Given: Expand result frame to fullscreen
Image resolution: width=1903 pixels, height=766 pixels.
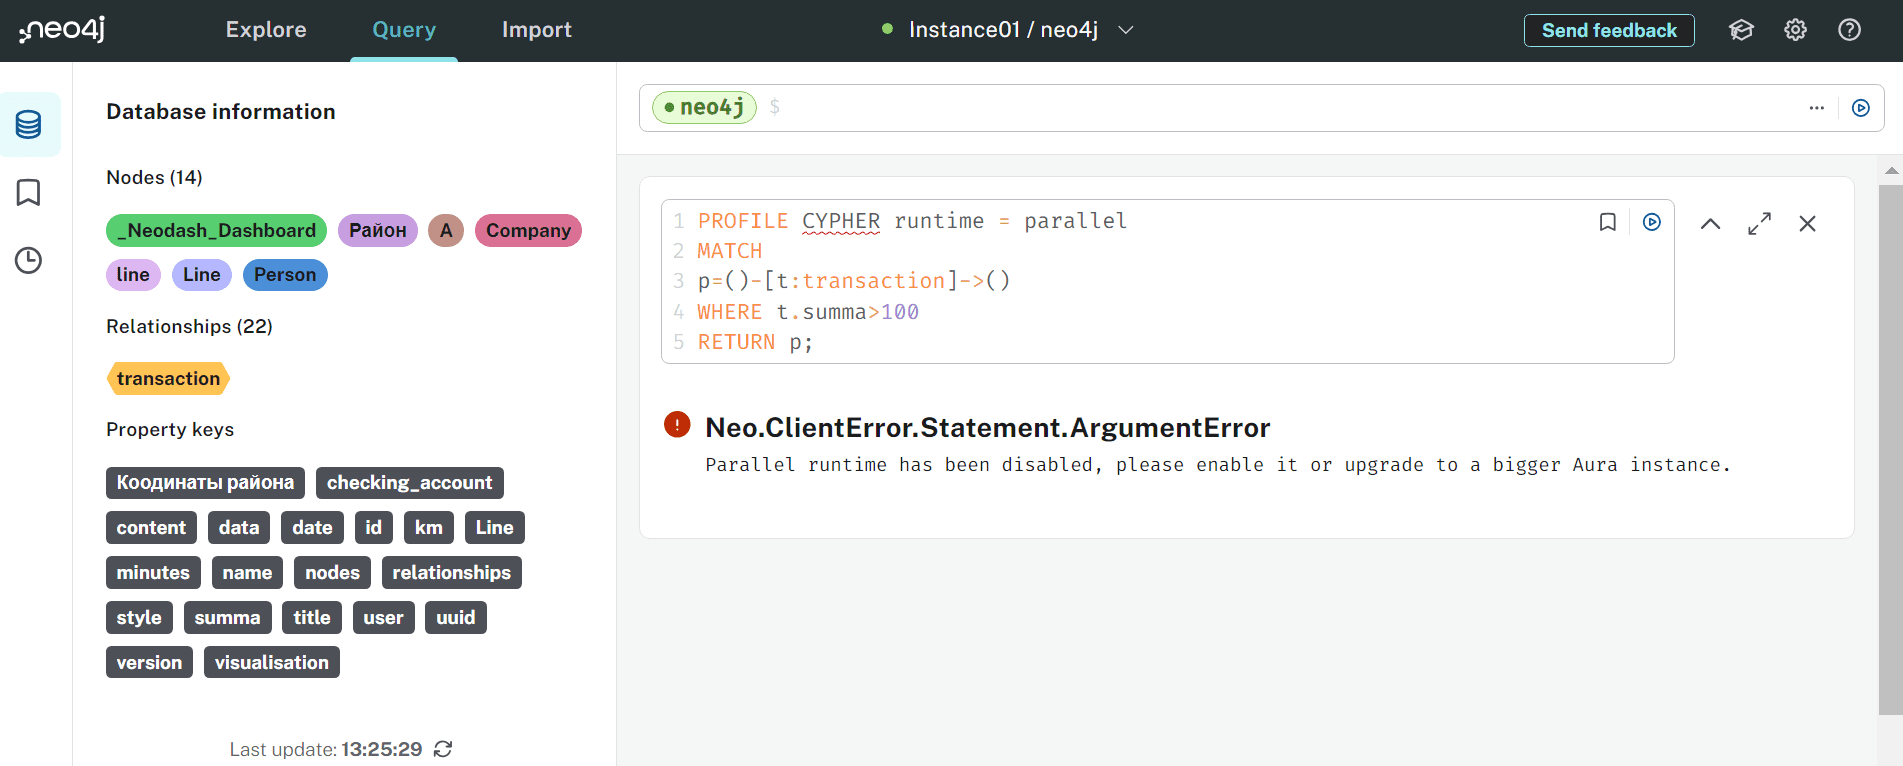Looking at the screenshot, I should click(1759, 224).
